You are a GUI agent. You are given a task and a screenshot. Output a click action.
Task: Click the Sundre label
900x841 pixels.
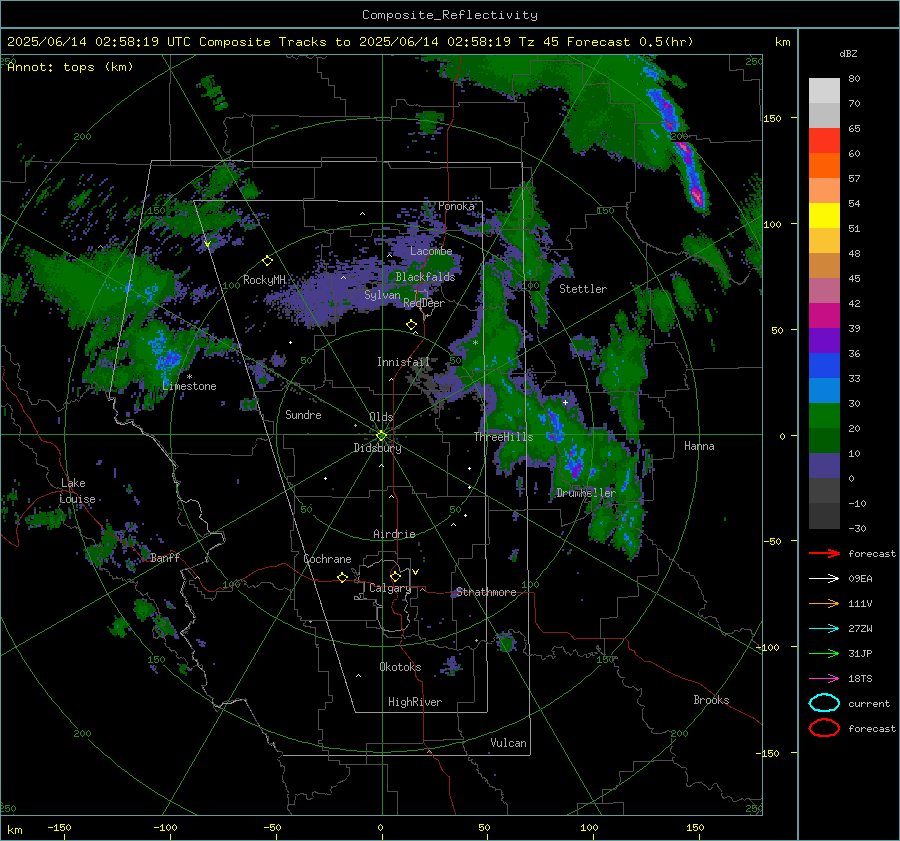[x=303, y=415]
